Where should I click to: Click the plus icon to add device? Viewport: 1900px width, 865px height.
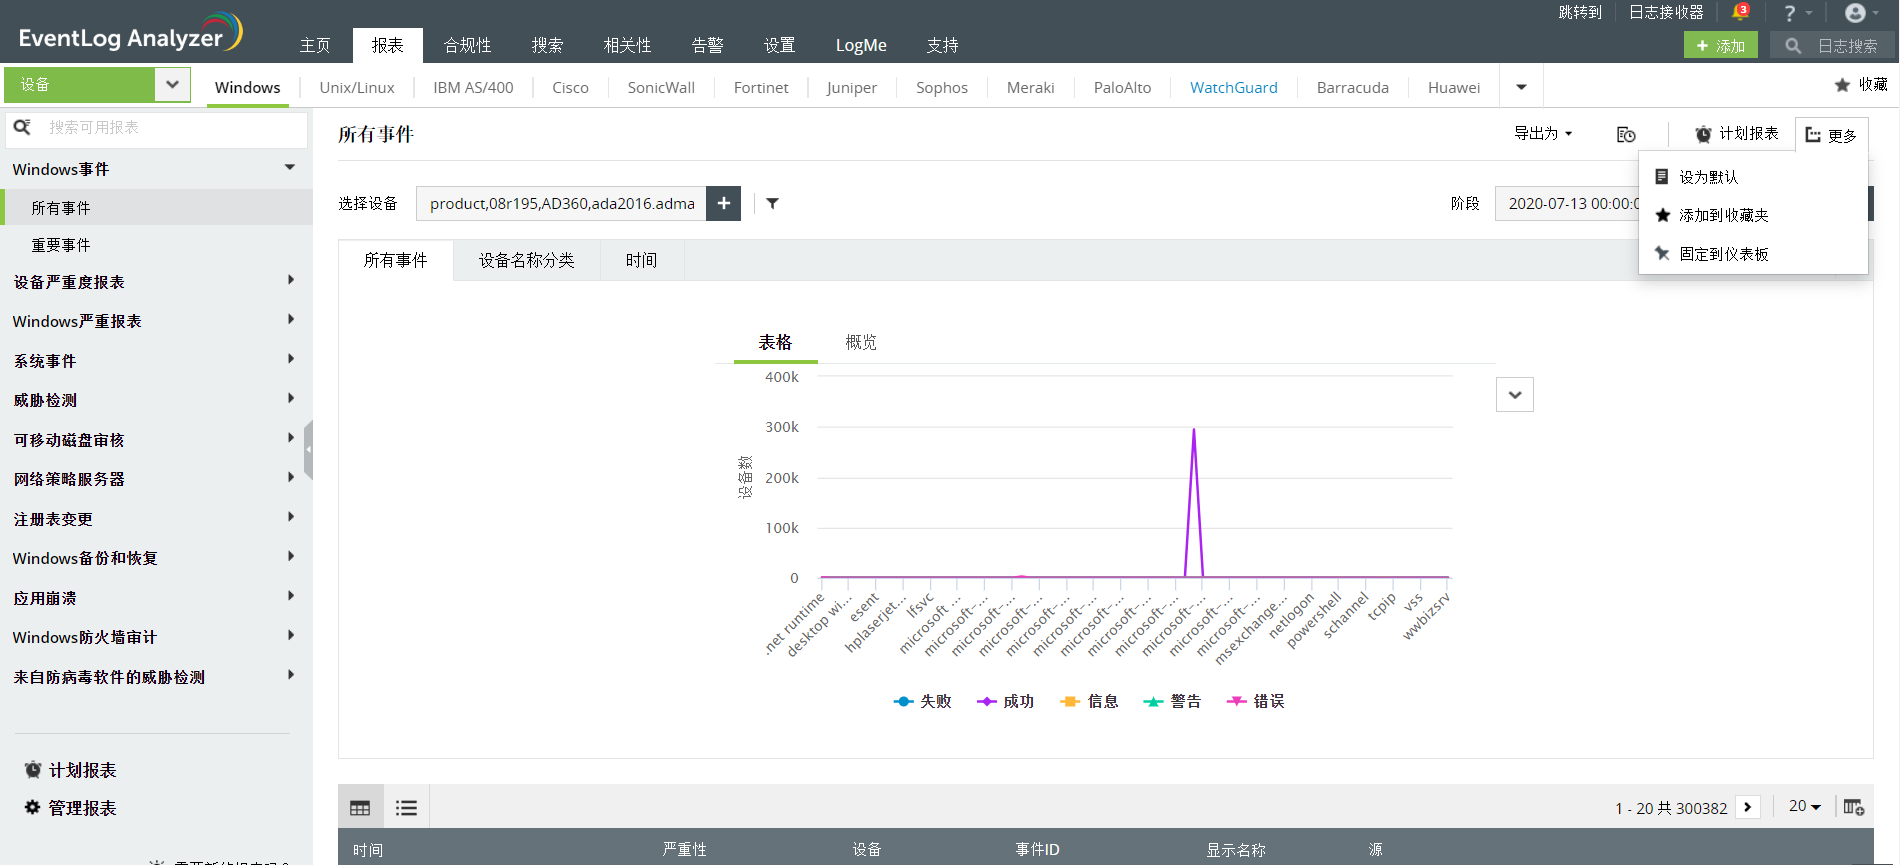(723, 203)
